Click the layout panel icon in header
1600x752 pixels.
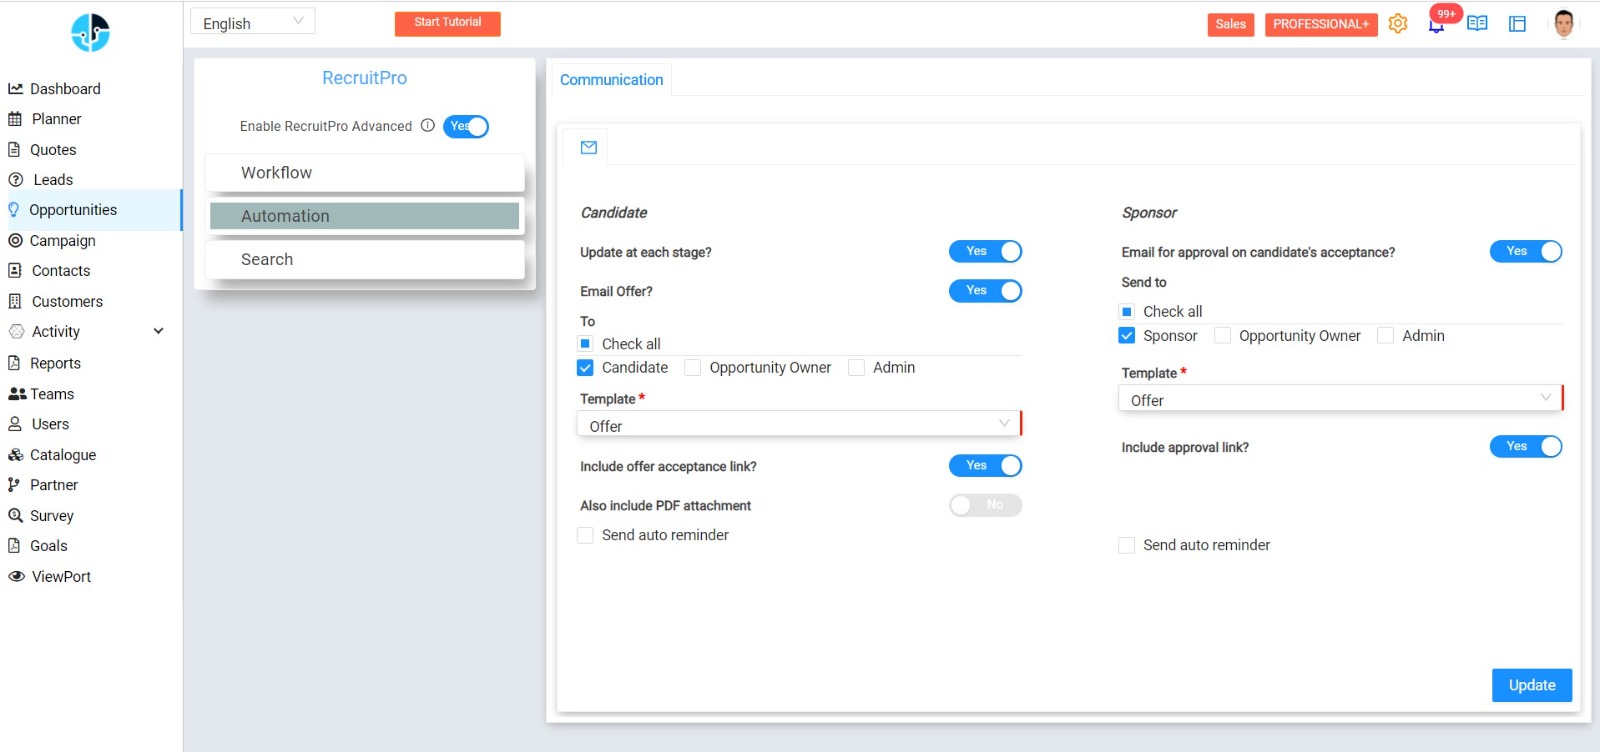(x=1517, y=24)
